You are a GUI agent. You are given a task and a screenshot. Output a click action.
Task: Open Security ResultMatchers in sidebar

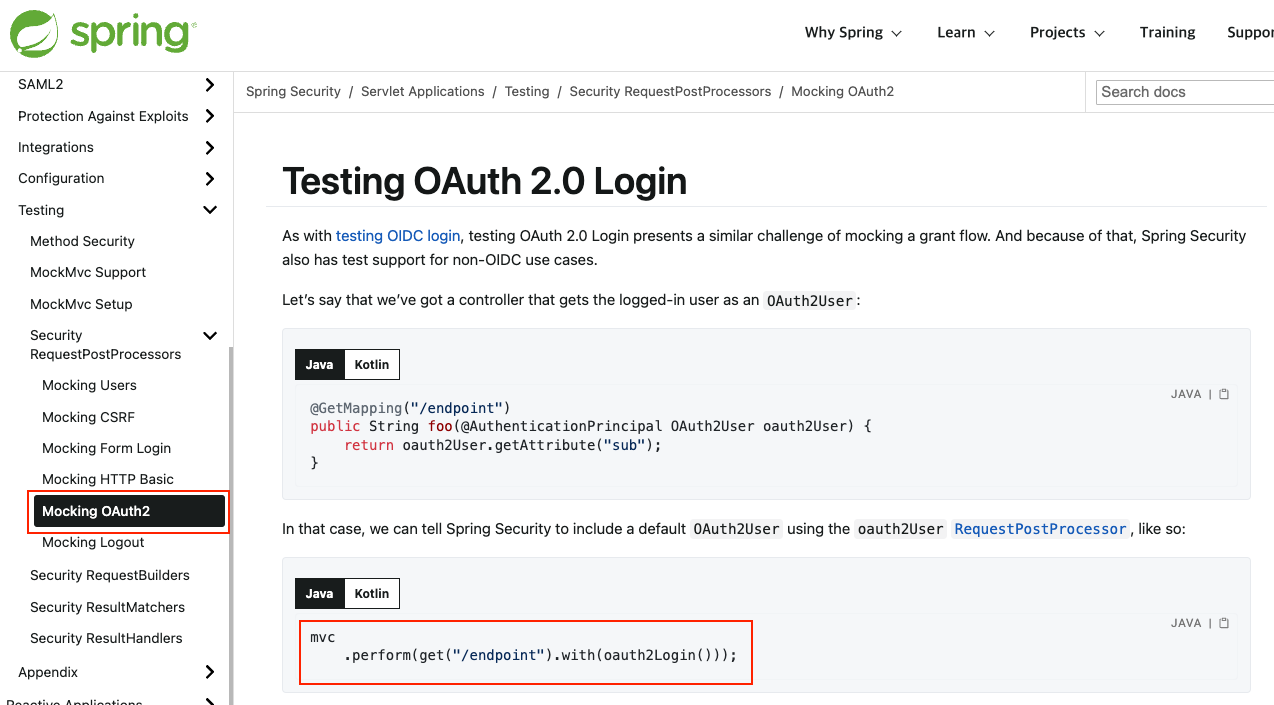pos(107,607)
